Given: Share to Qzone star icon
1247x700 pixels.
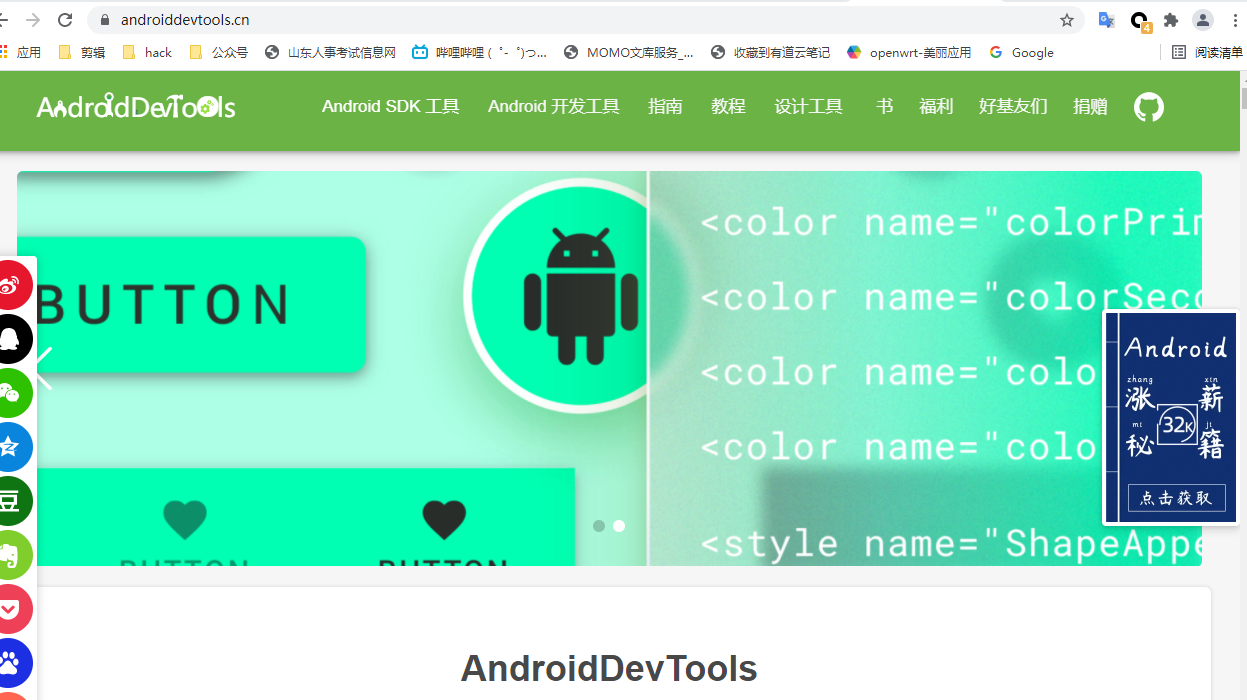Looking at the screenshot, I should [13, 448].
